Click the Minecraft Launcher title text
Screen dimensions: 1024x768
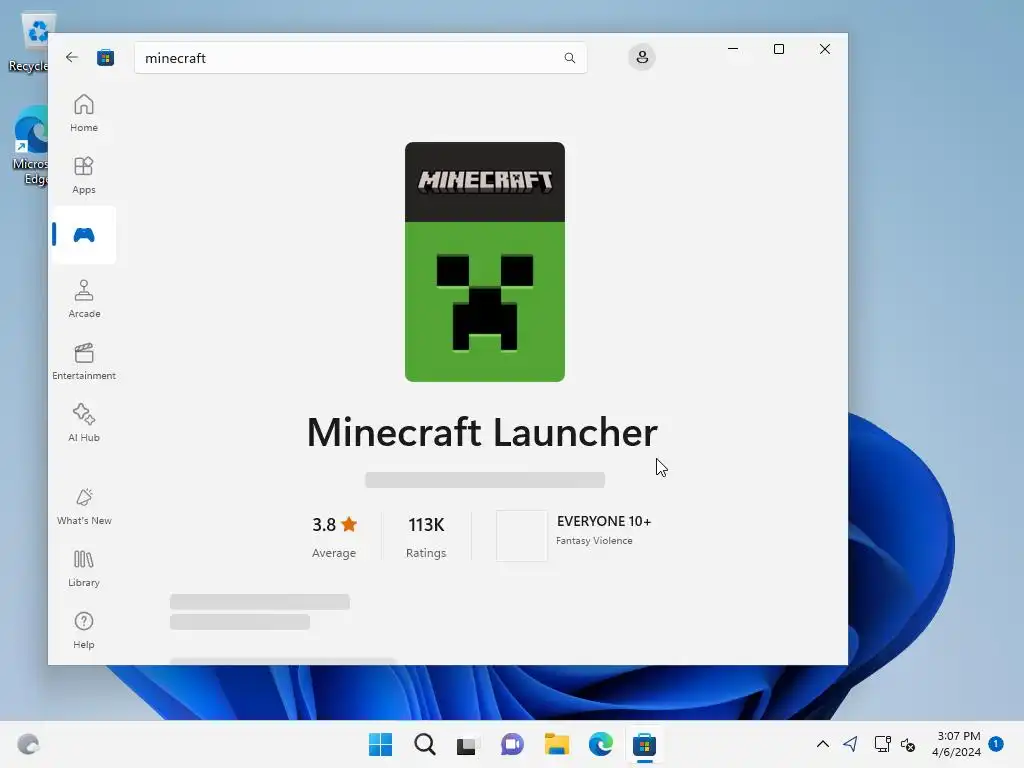(x=482, y=432)
